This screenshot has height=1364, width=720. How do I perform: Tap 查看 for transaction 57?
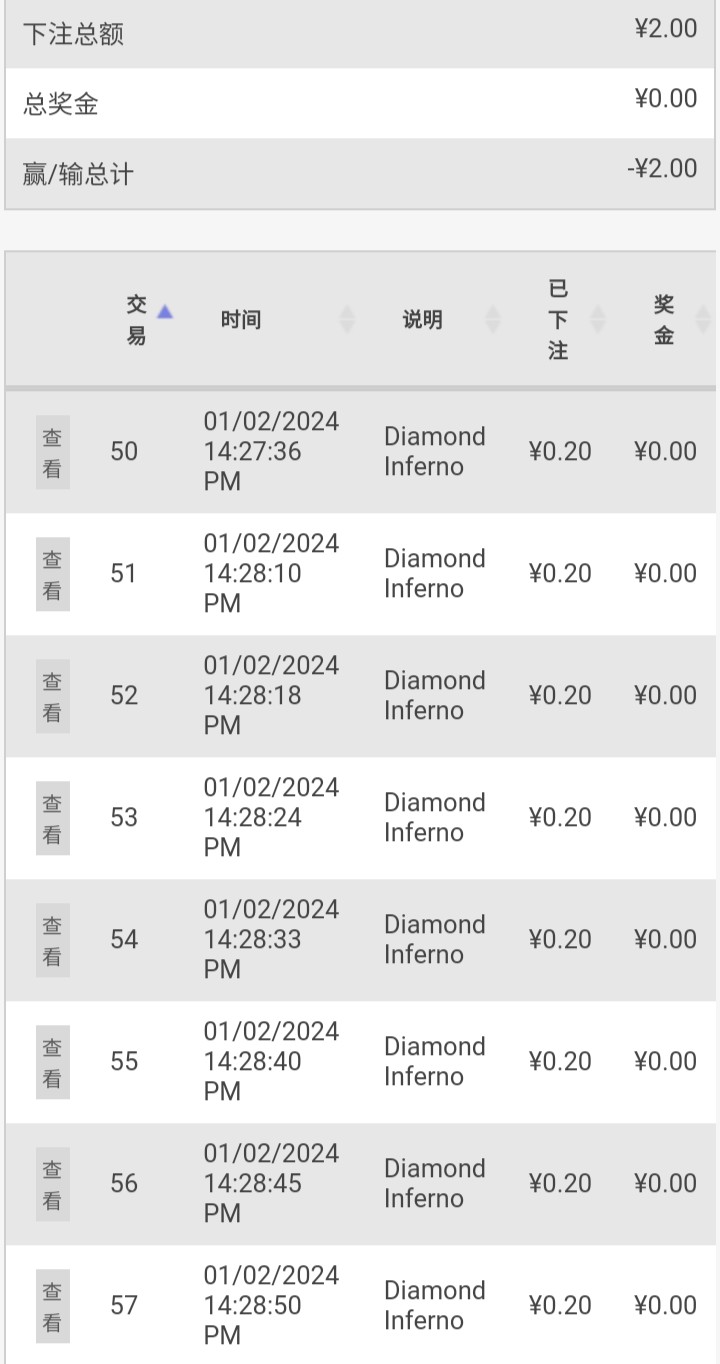(x=52, y=1307)
